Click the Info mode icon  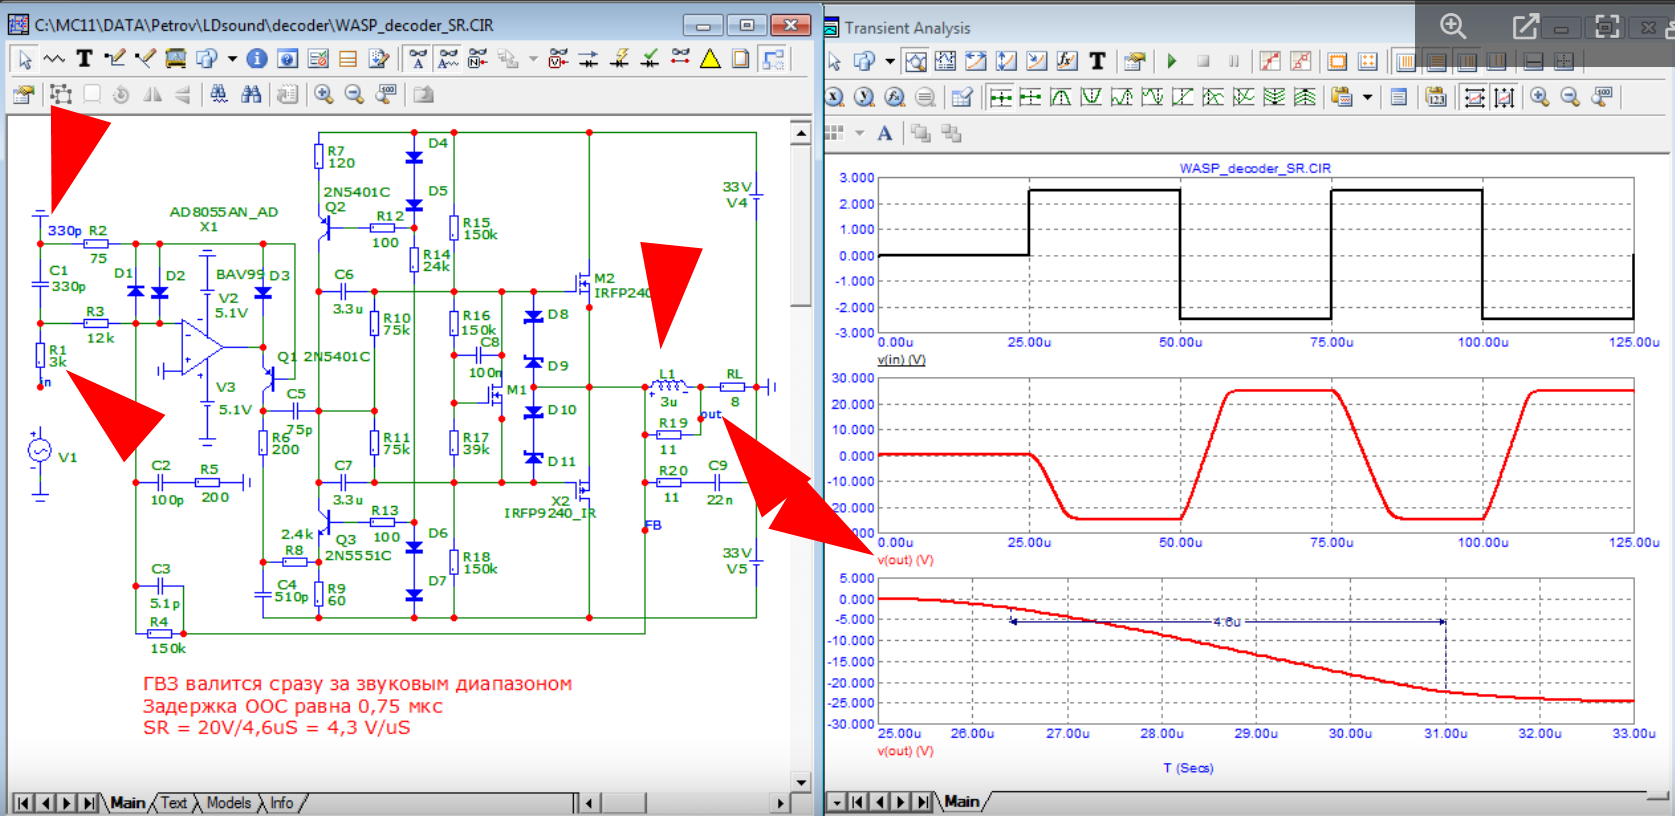[257, 59]
